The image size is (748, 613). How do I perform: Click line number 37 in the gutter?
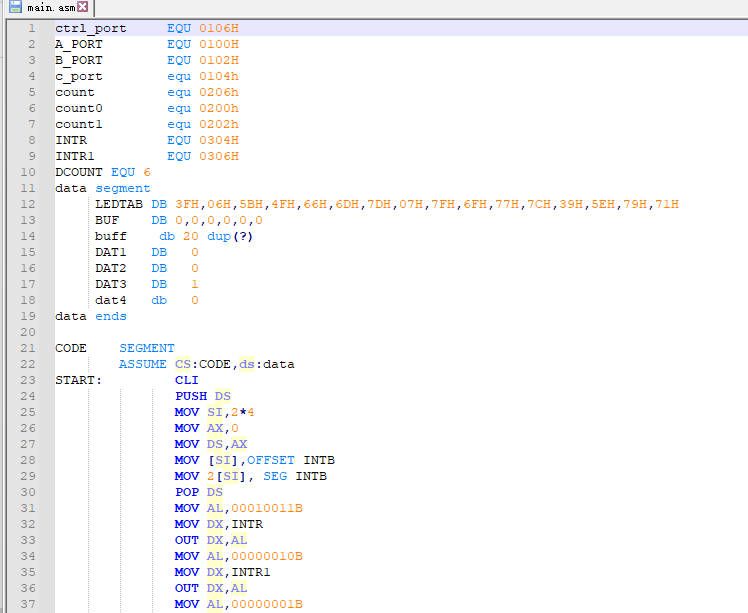[x=28, y=604]
